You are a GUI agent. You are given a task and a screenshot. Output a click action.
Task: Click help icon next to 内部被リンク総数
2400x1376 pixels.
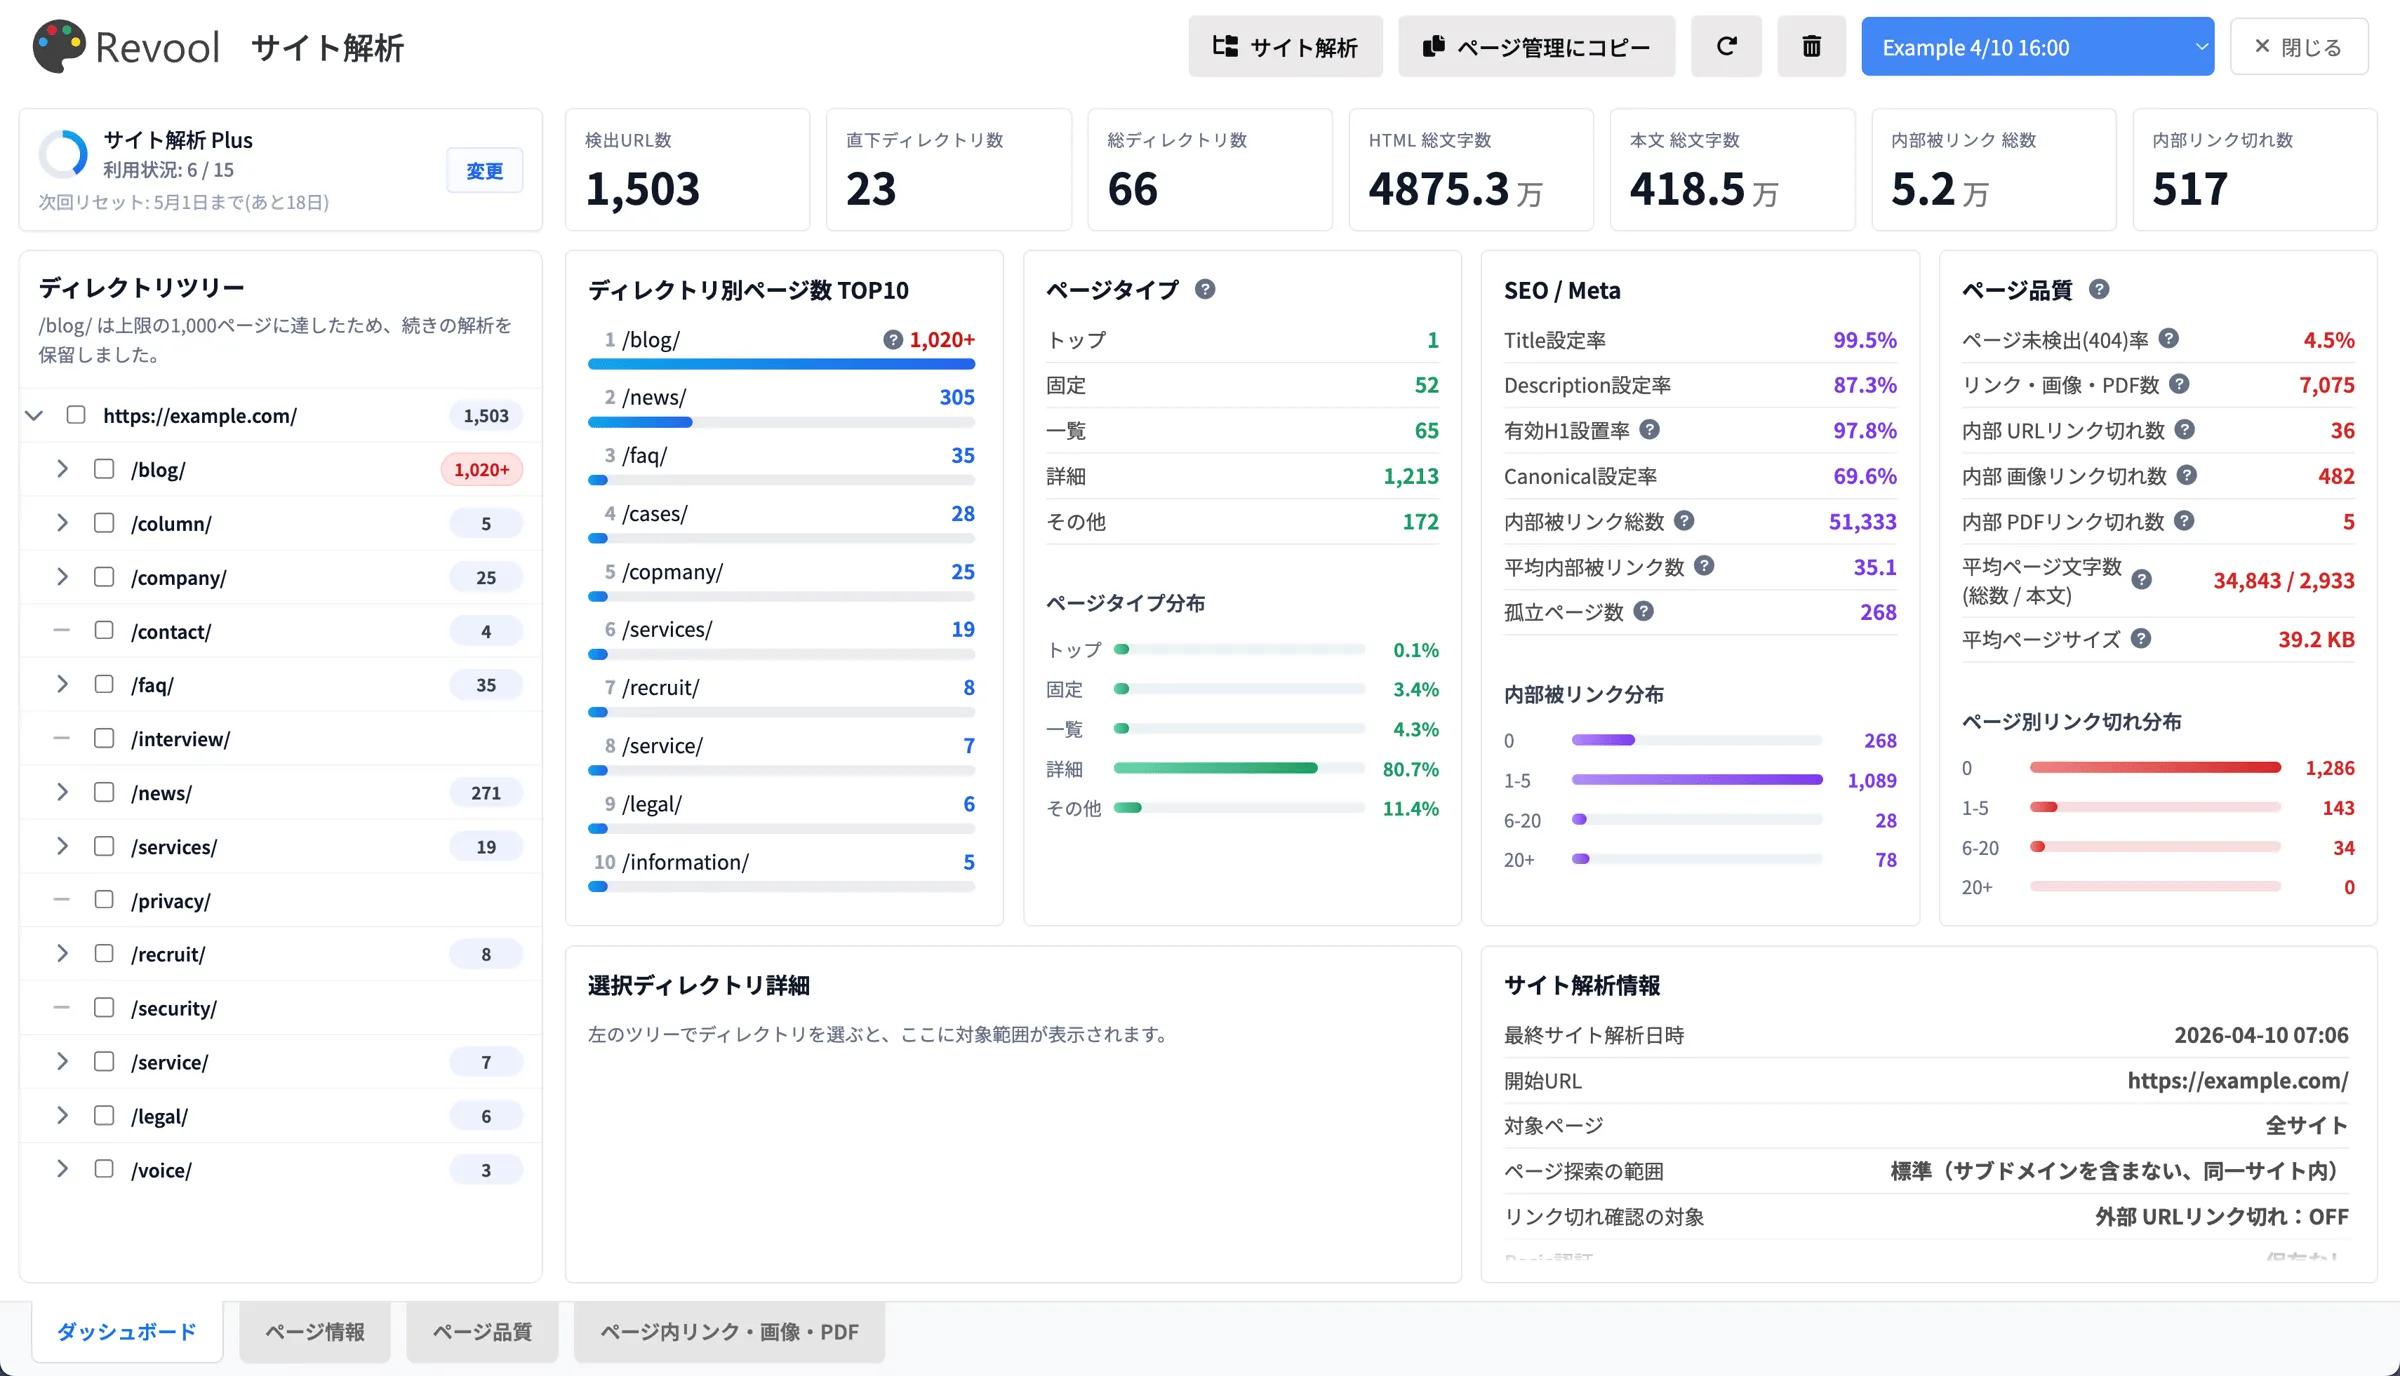click(x=1684, y=520)
